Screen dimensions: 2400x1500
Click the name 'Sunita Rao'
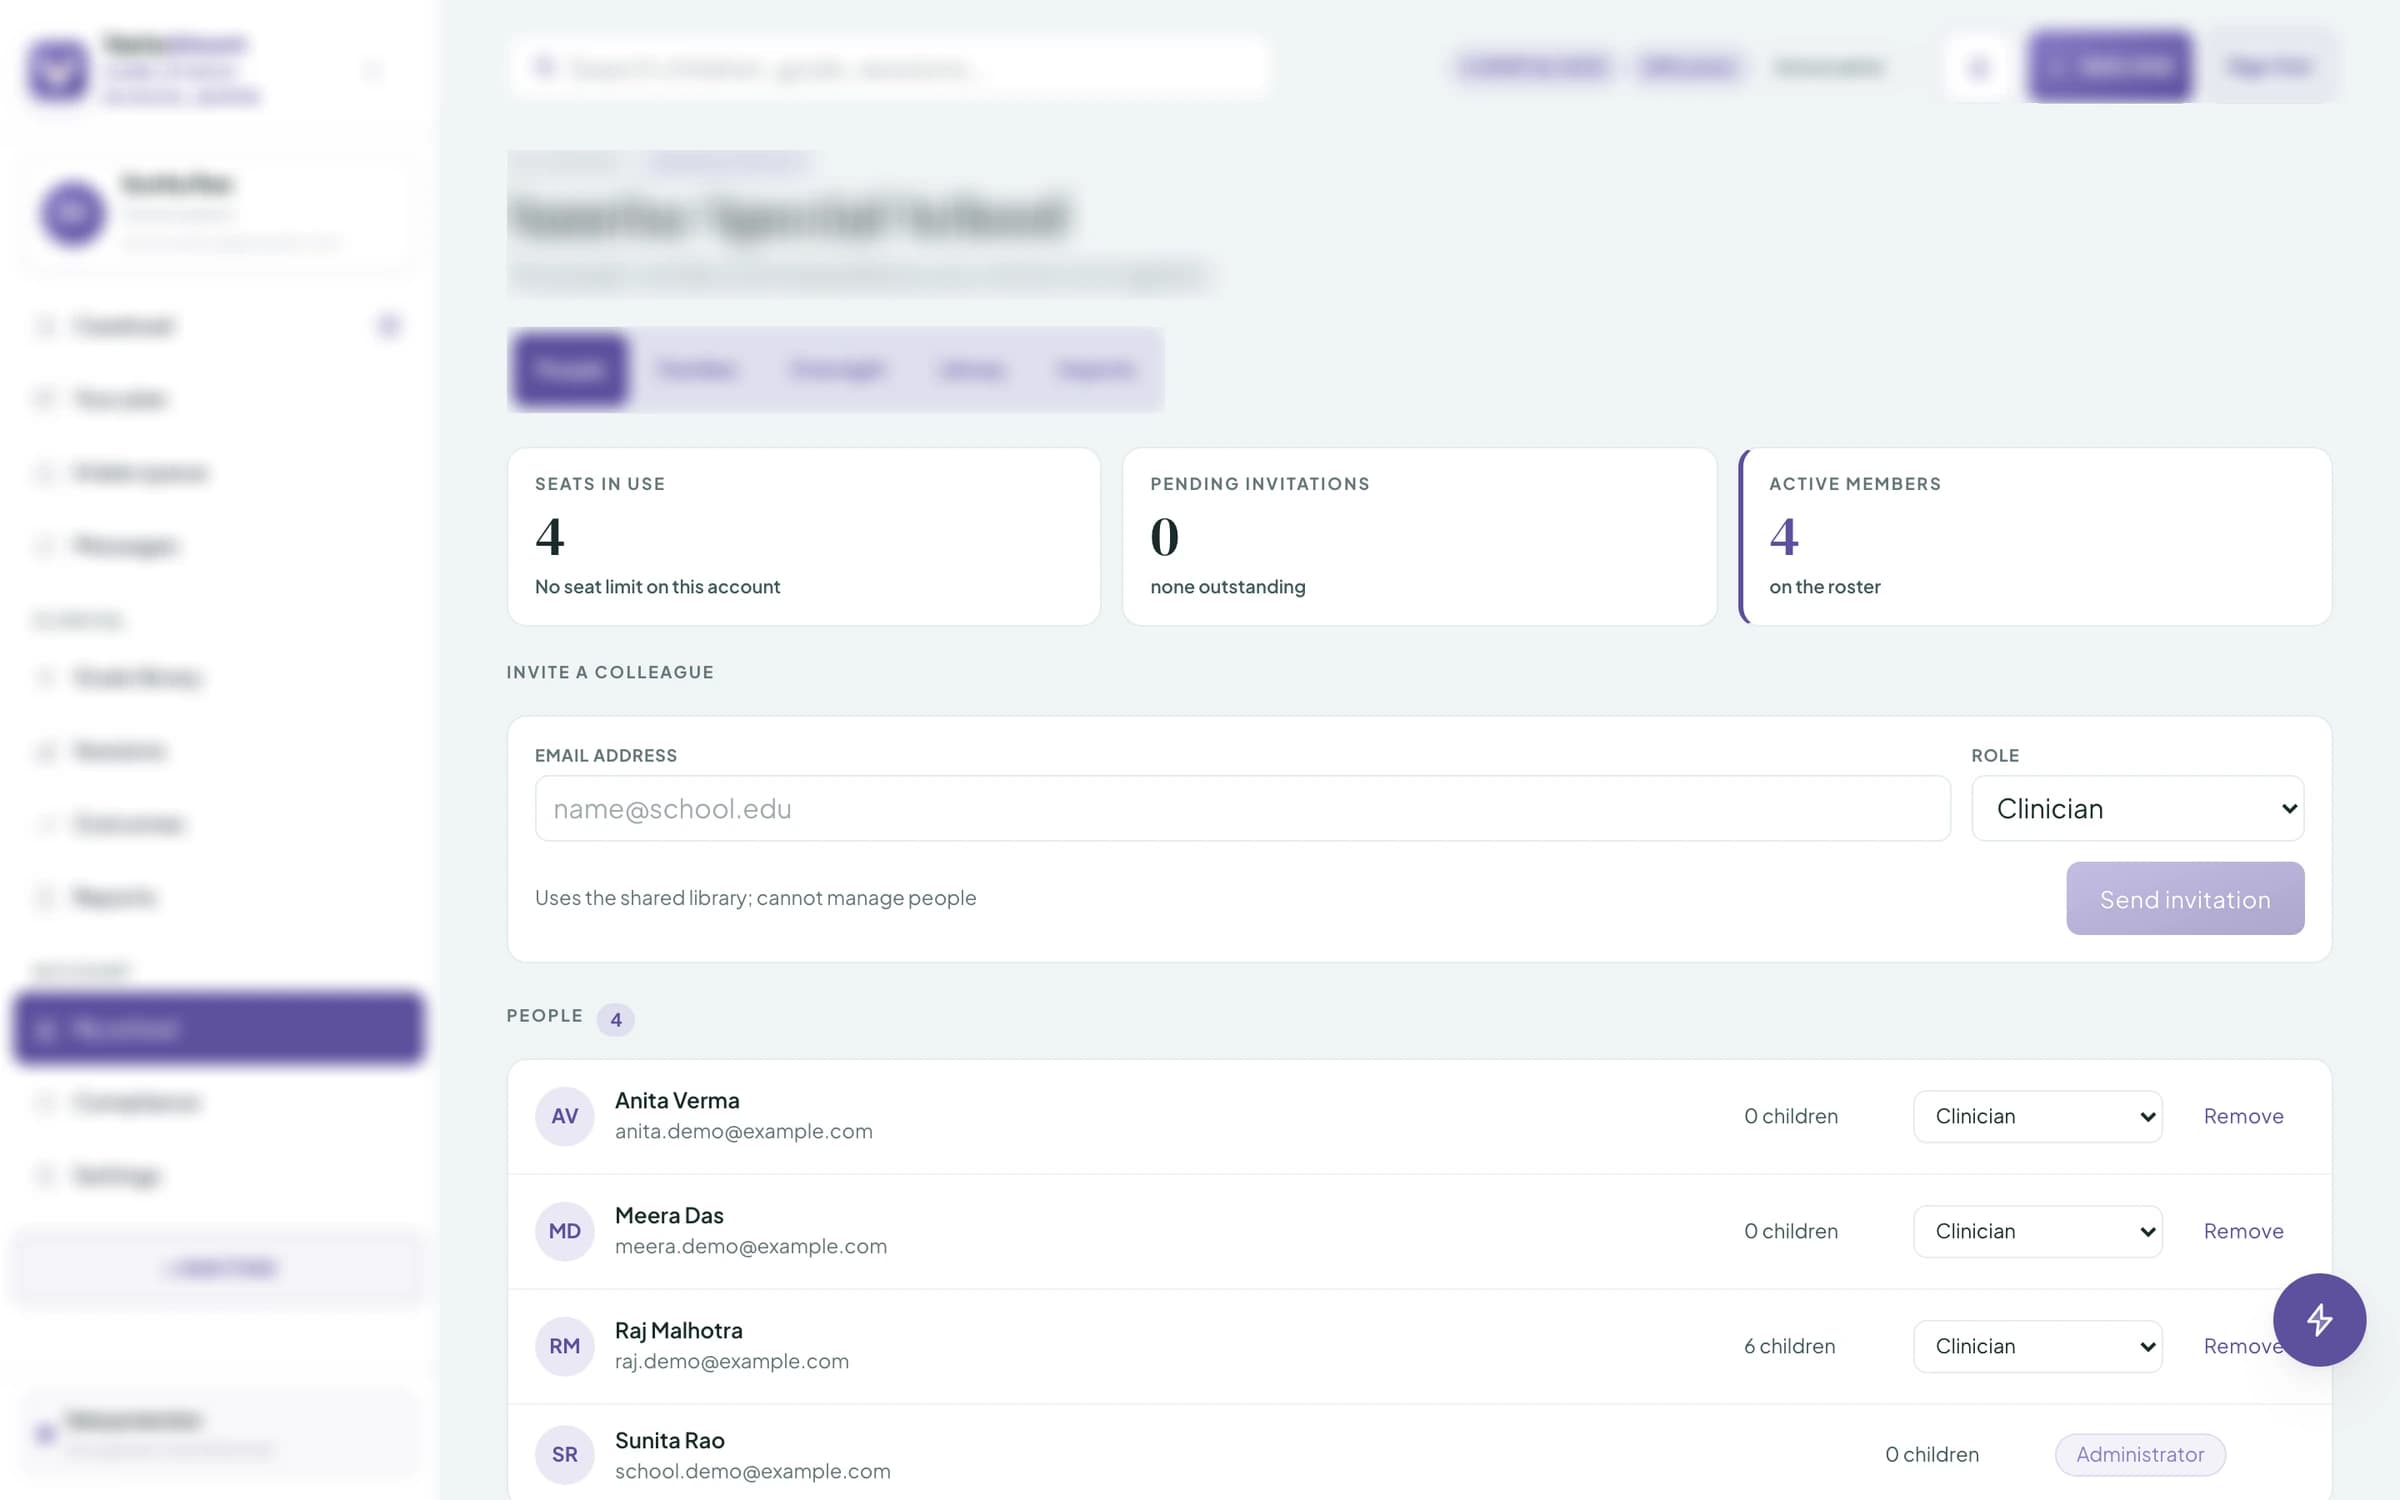670,1440
